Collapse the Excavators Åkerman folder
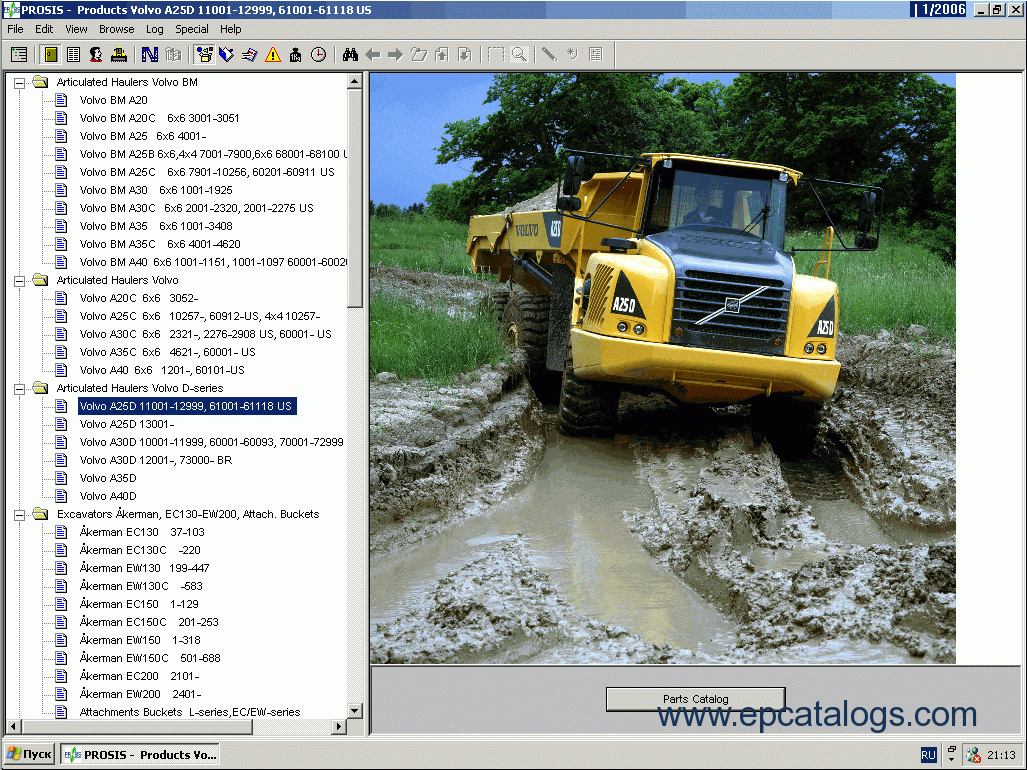The height and width of the screenshot is (770, 1027). point(20,515)
